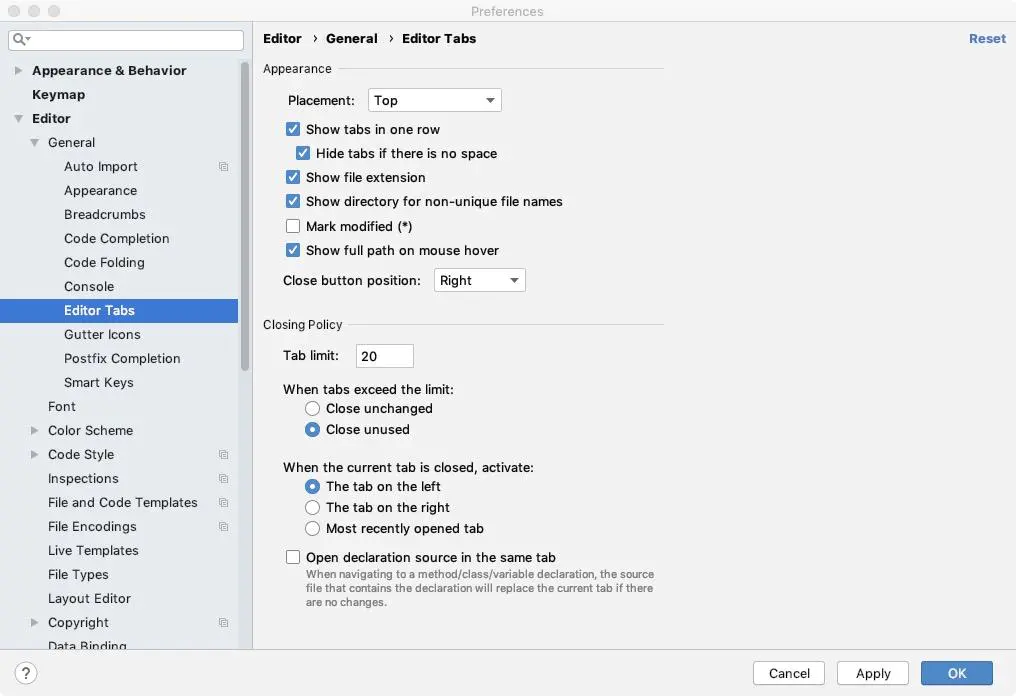This screenshot has height=696, width=1016.
Task: Click the sidebar vertical scrollbar thumb
Action: (245, 216)
